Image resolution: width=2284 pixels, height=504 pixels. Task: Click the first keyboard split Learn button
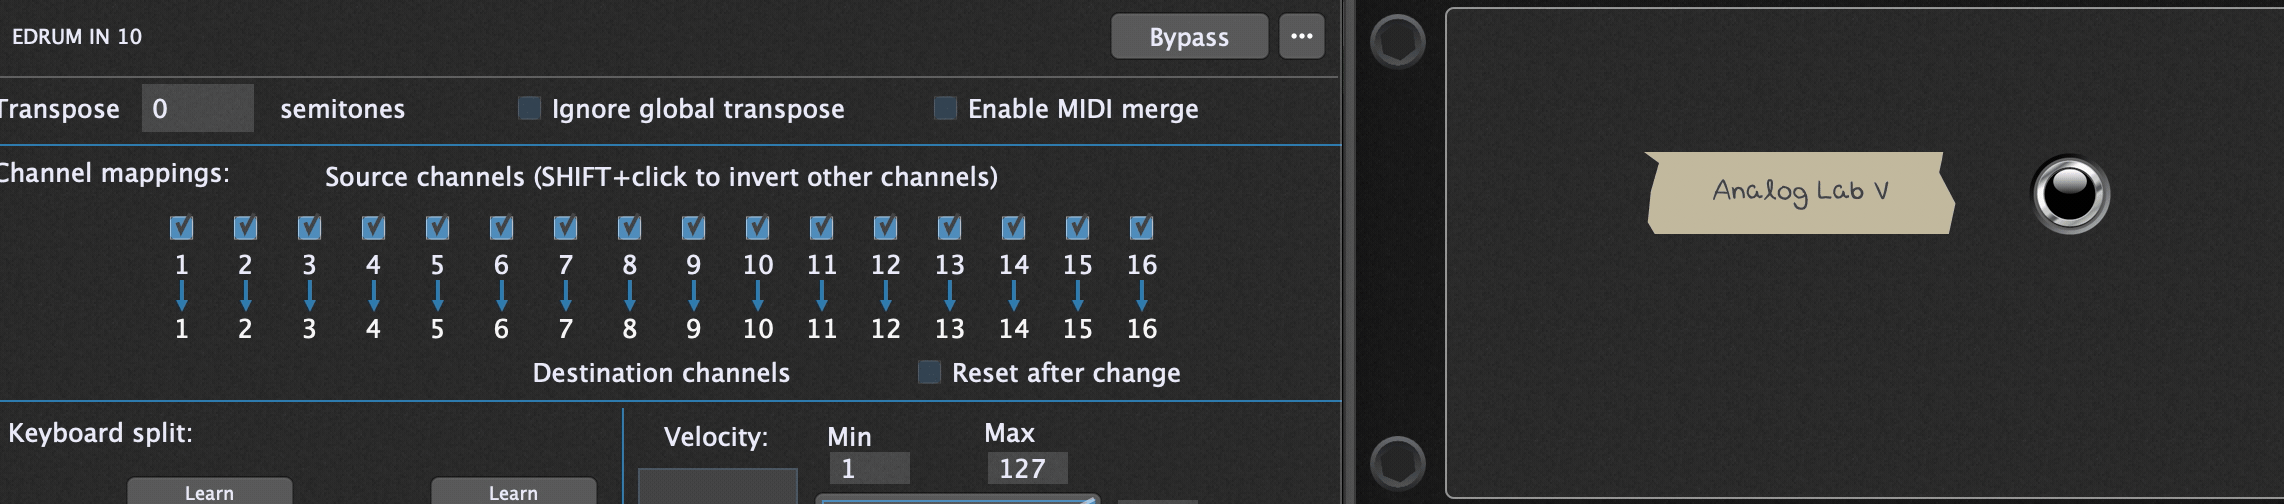pyautogui.click(x=209, y=491)
